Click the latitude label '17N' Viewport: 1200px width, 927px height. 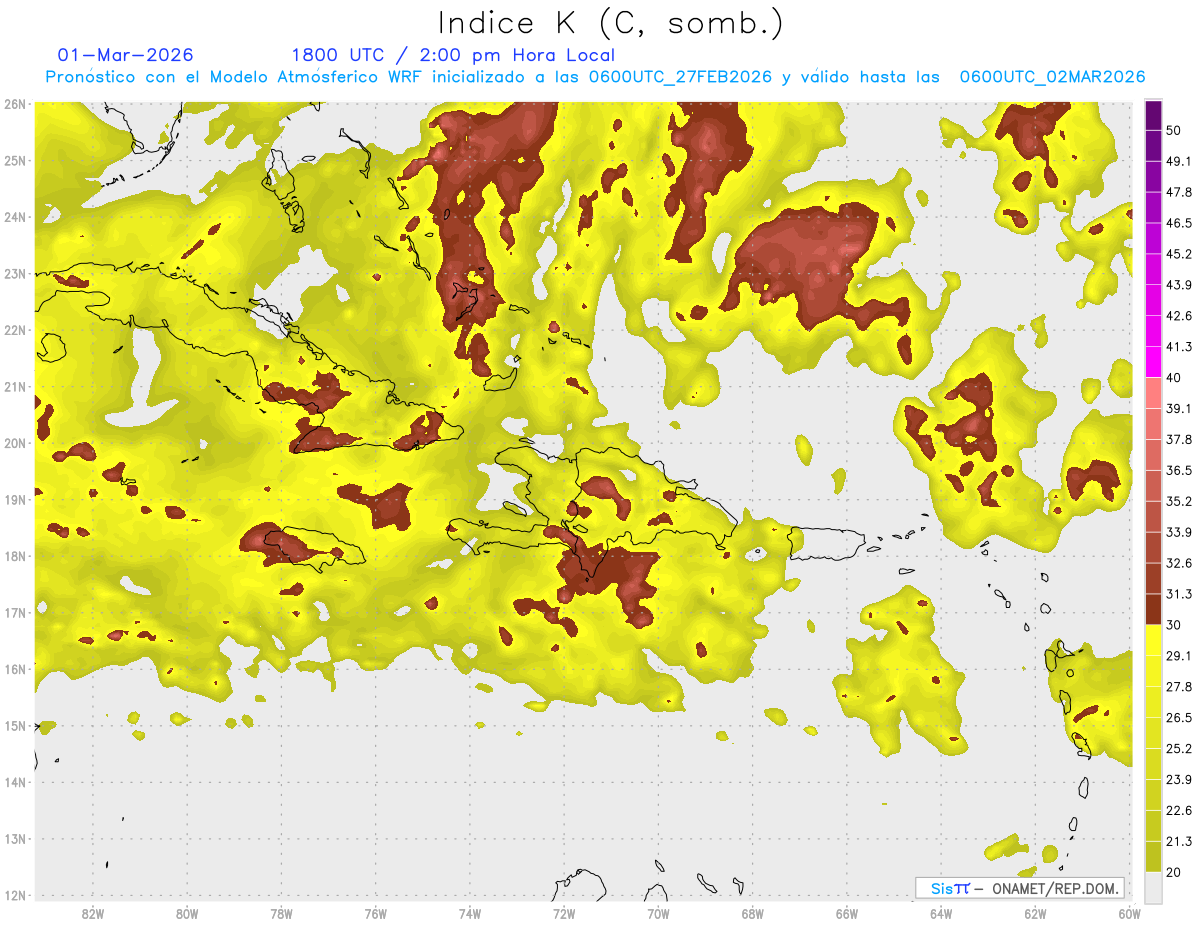click(15, 613)
